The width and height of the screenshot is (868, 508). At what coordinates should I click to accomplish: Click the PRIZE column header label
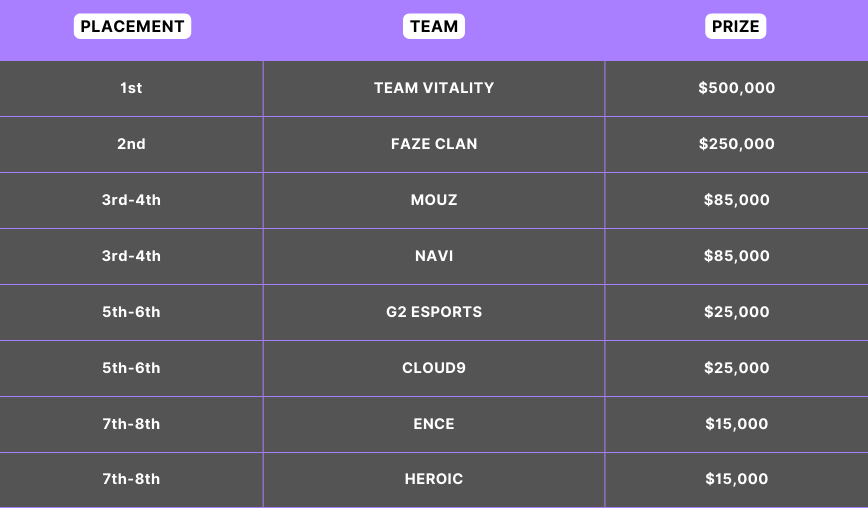pyautogui.click(x=736, y=27)
